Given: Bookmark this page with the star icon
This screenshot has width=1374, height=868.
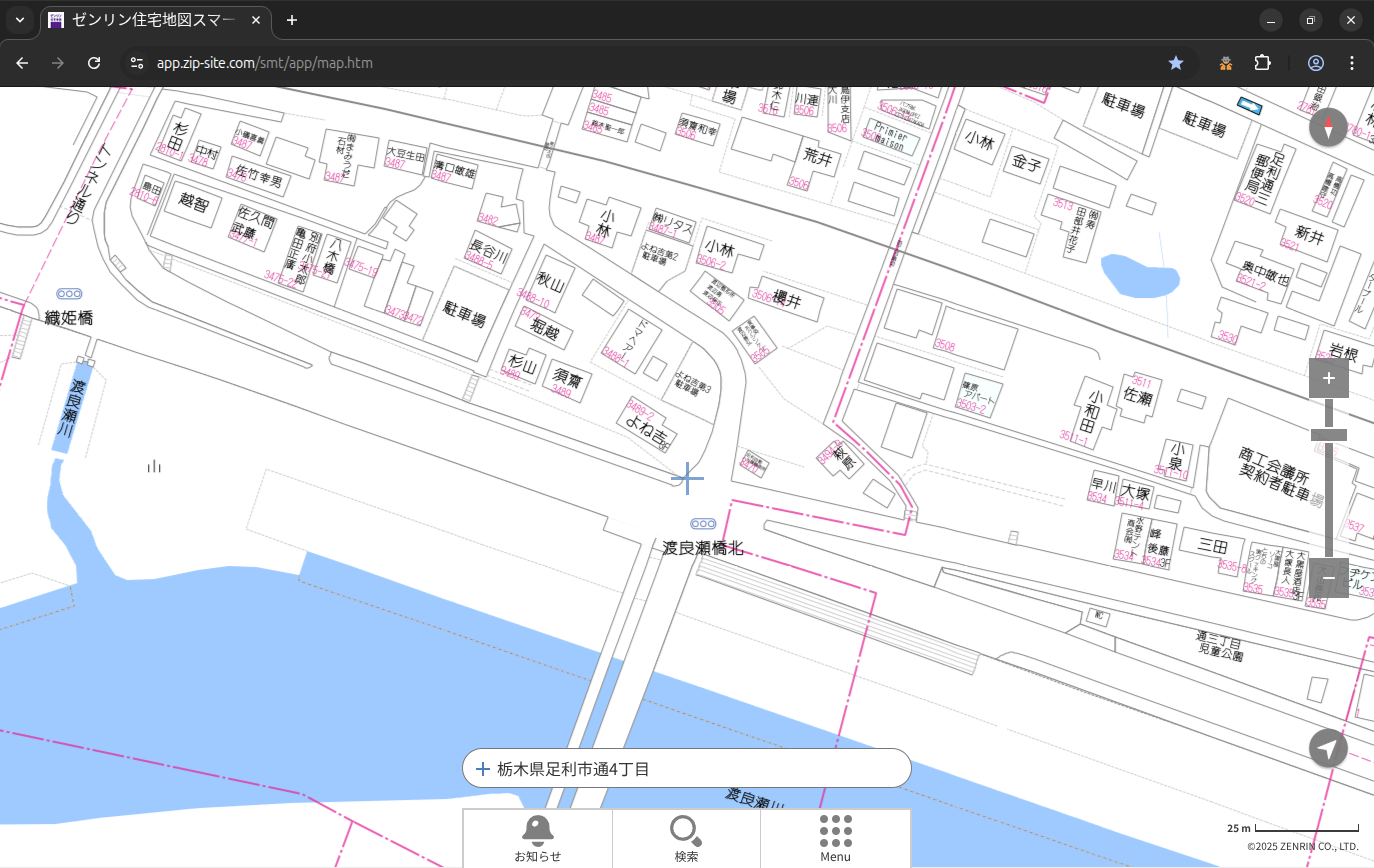Looking at the screenshot, I should click(x=1176, y=63).
